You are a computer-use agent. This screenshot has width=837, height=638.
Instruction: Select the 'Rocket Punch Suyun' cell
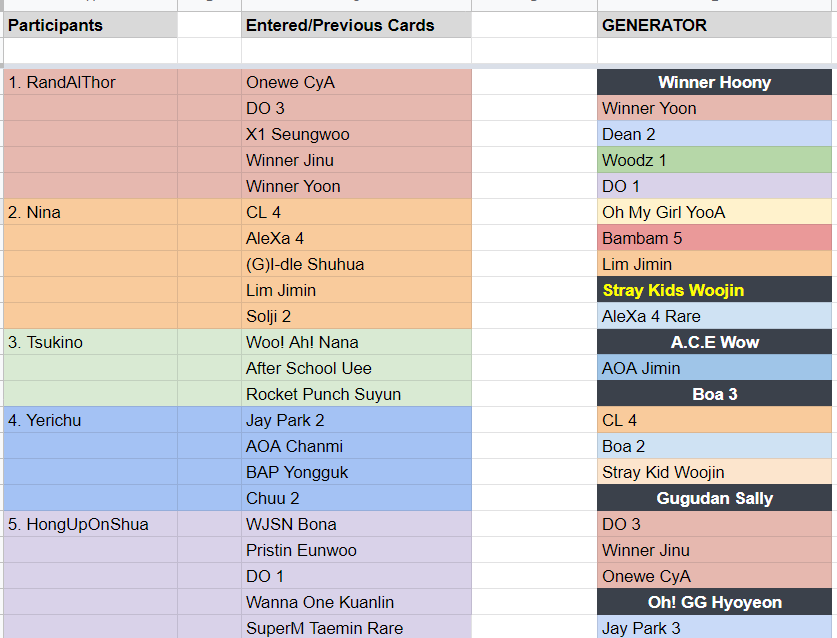pos(356,394)
